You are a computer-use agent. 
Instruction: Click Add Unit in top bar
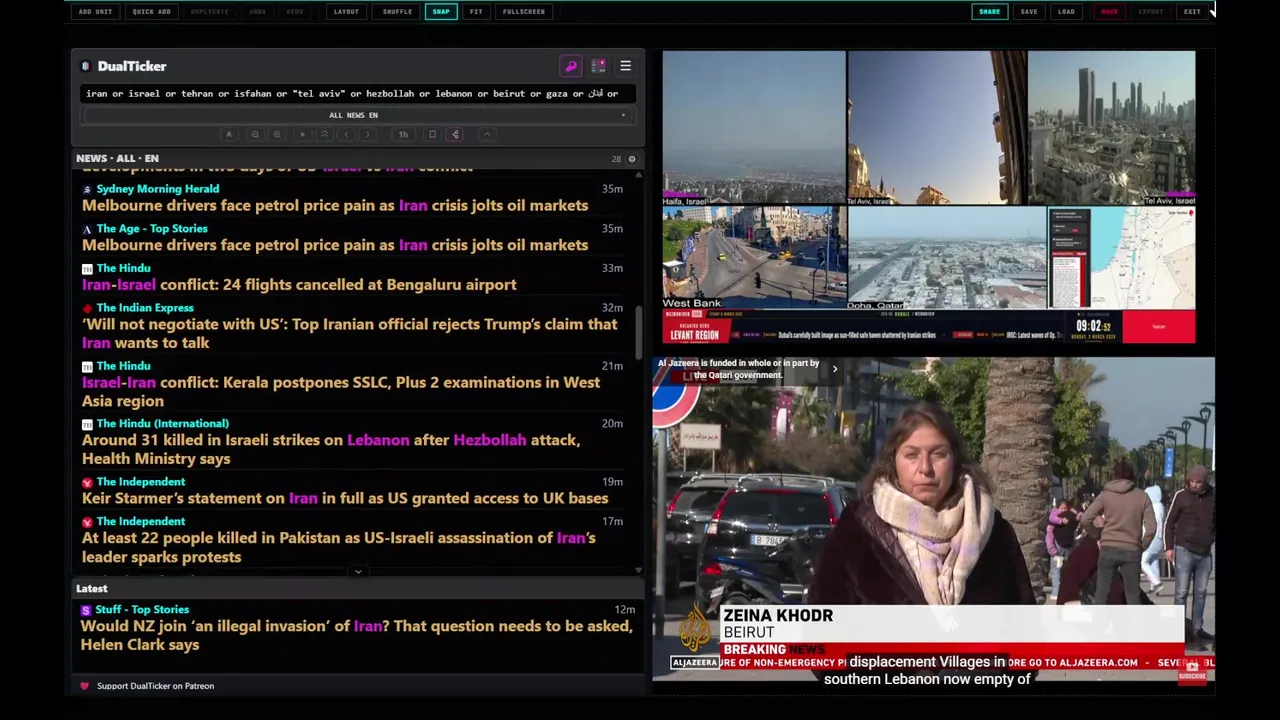tap(96, 12)
